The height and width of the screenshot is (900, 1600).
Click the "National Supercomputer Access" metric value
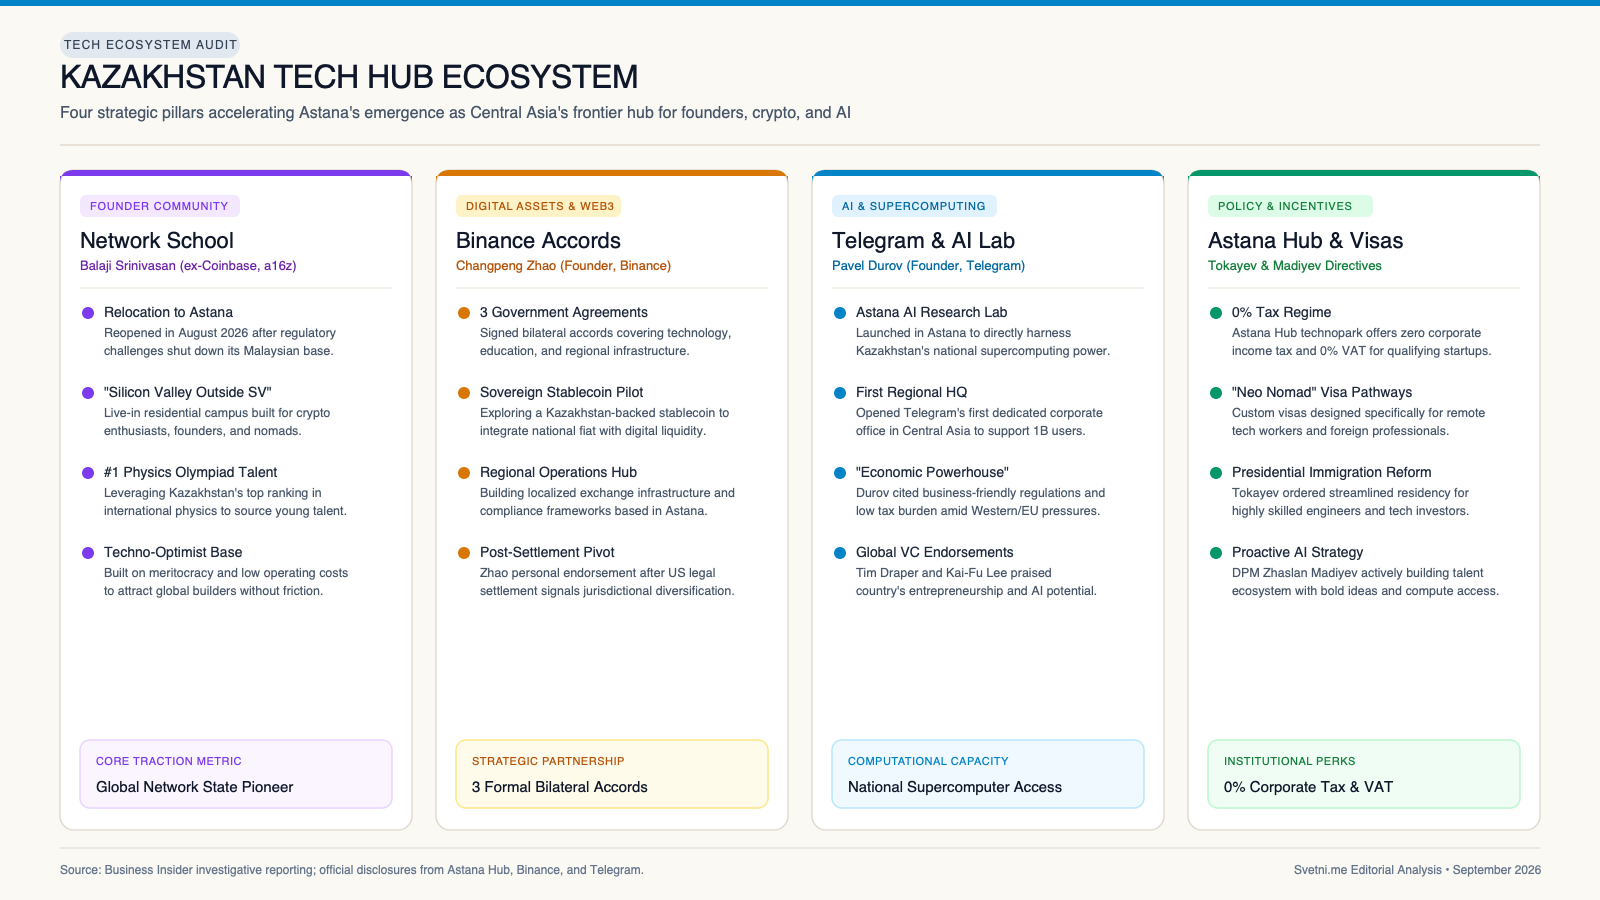point(955,787)
